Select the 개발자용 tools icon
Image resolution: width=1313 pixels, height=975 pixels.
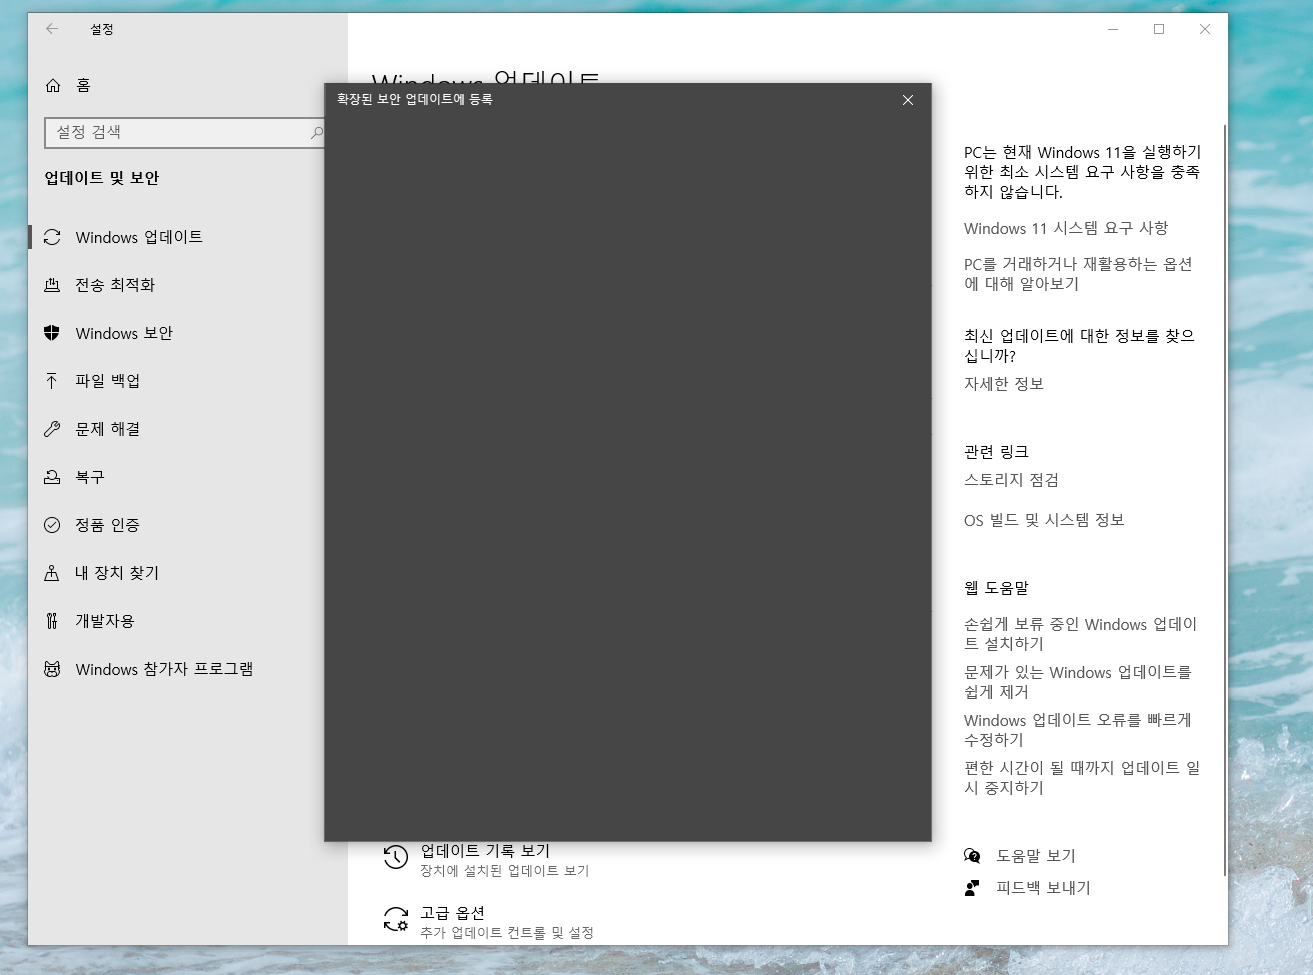coord(52,621)
